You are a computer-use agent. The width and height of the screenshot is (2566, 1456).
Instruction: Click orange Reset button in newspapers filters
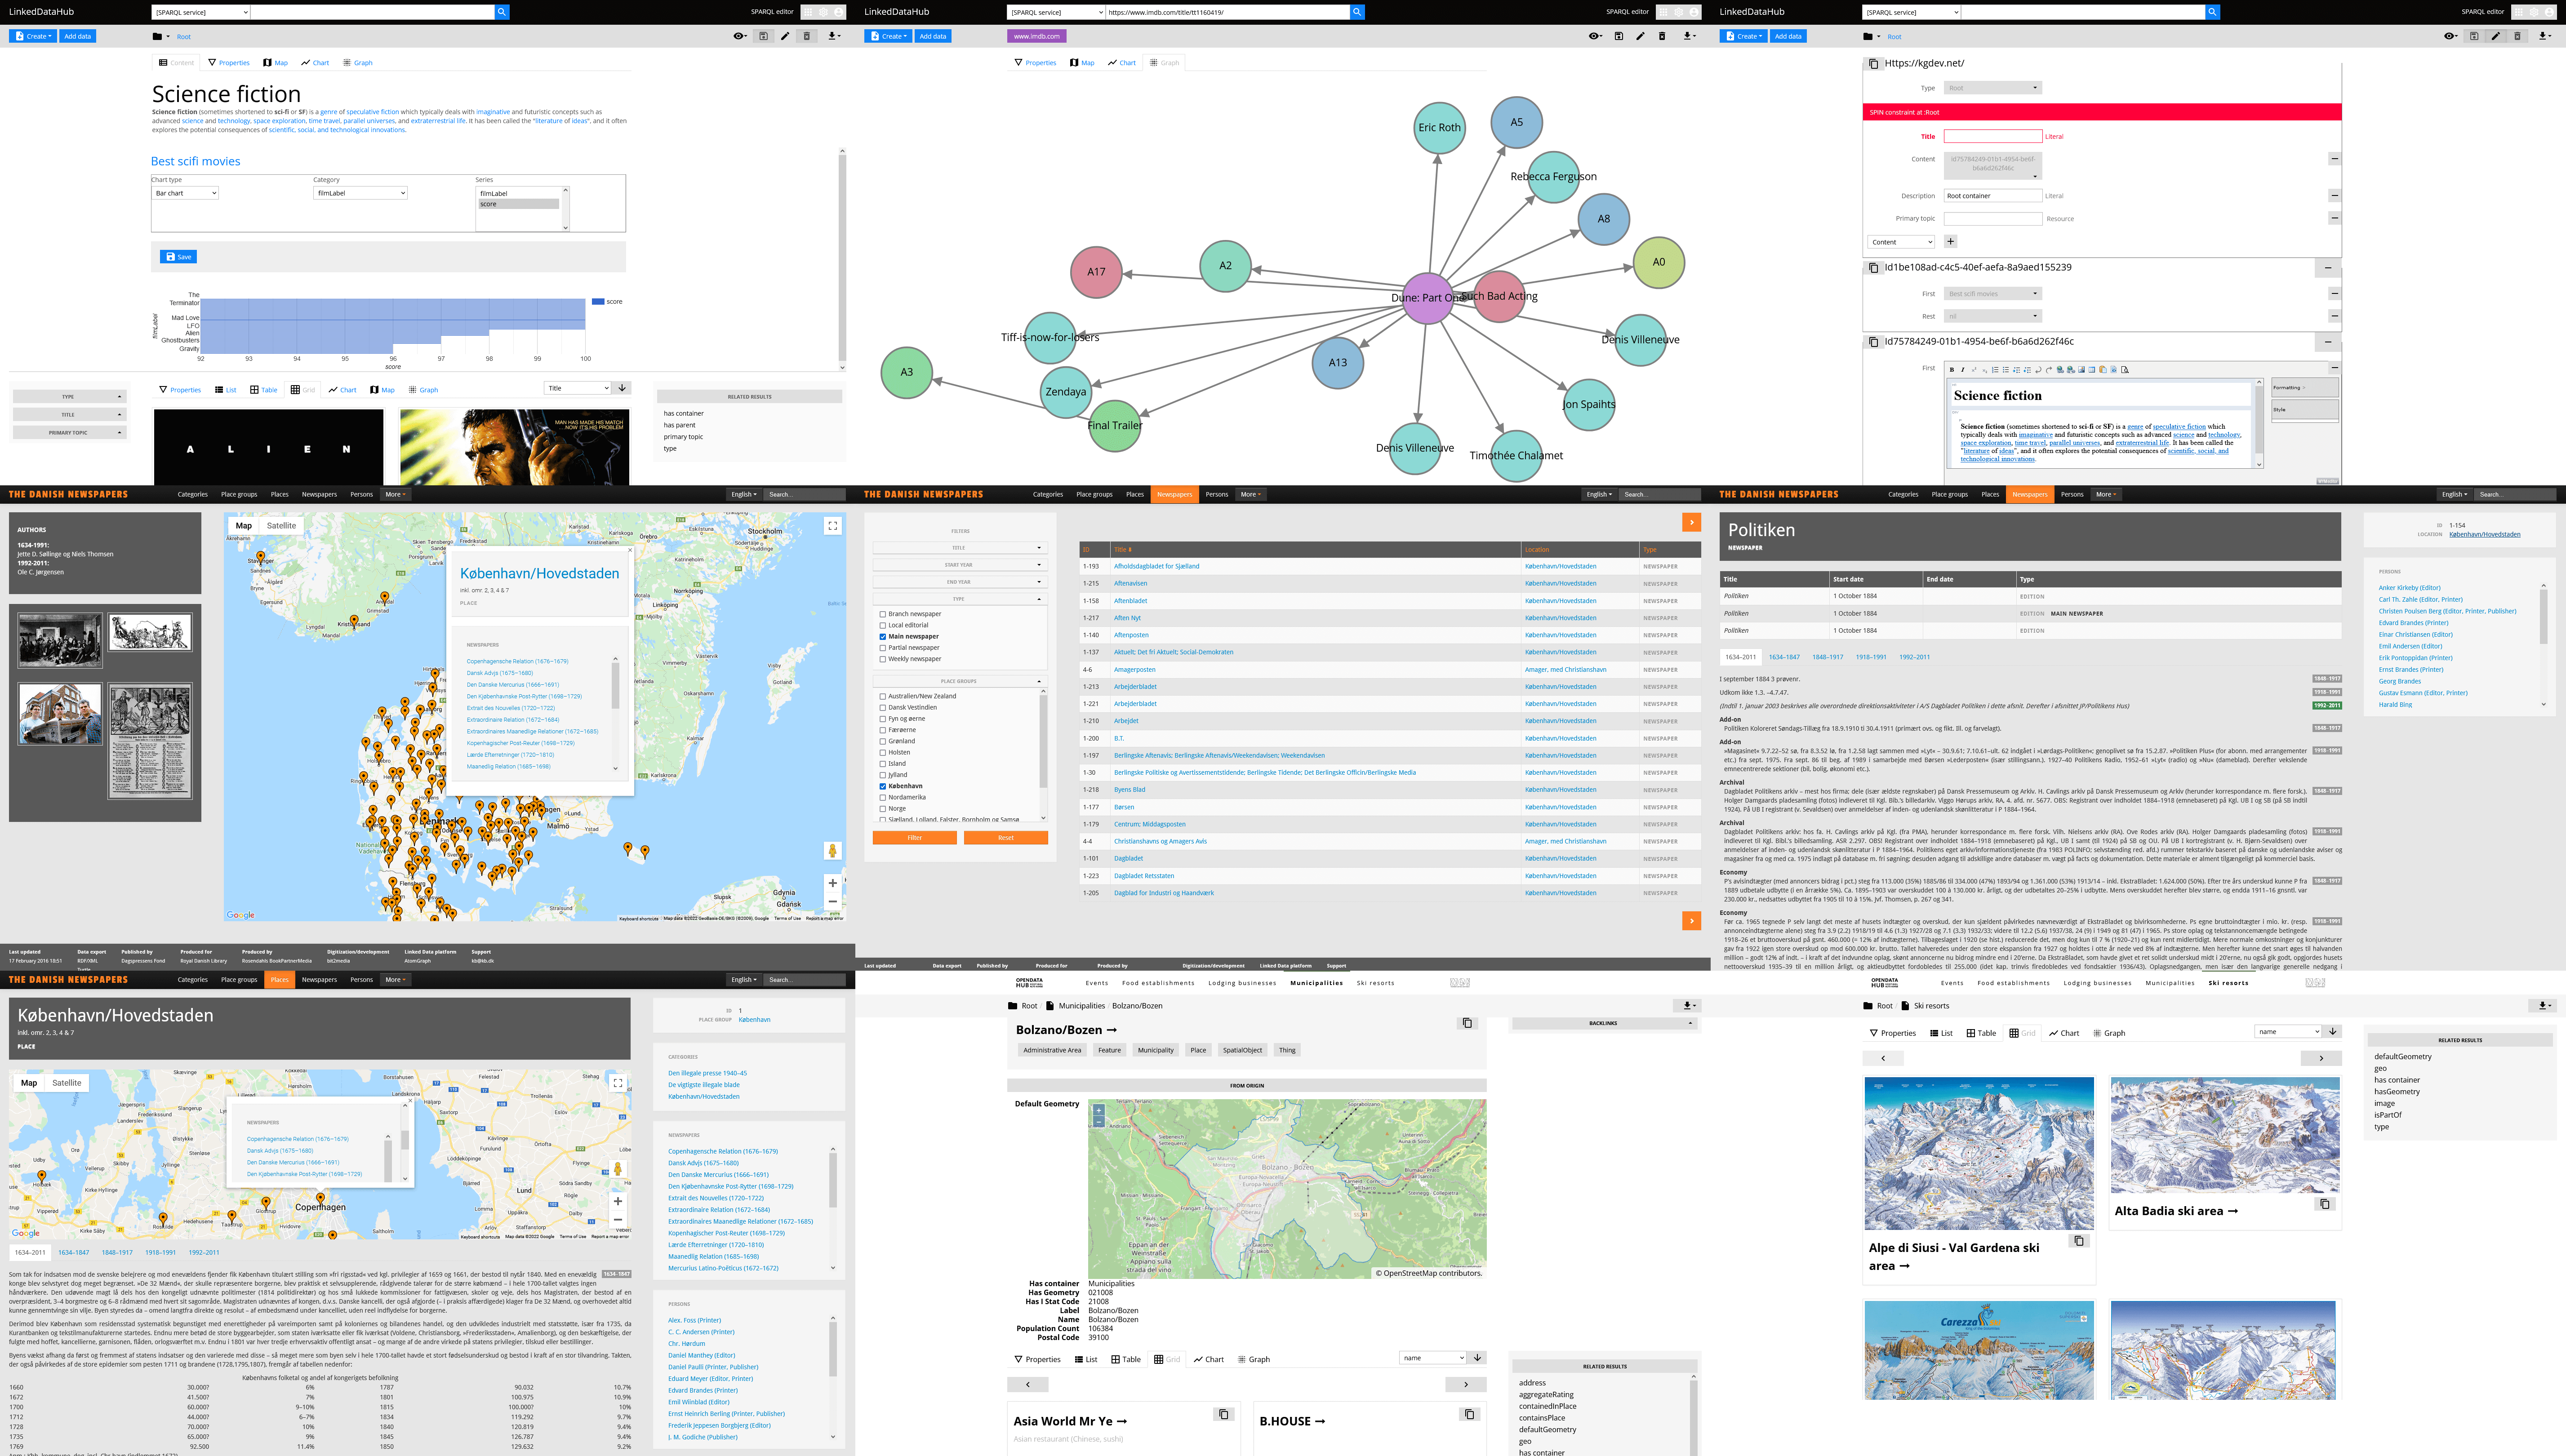point(1006,838)
